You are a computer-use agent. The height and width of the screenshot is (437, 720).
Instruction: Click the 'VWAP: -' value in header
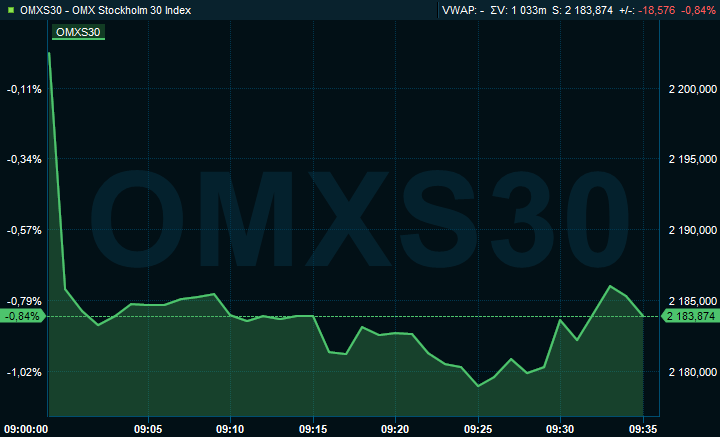click(x=463, y=10)
